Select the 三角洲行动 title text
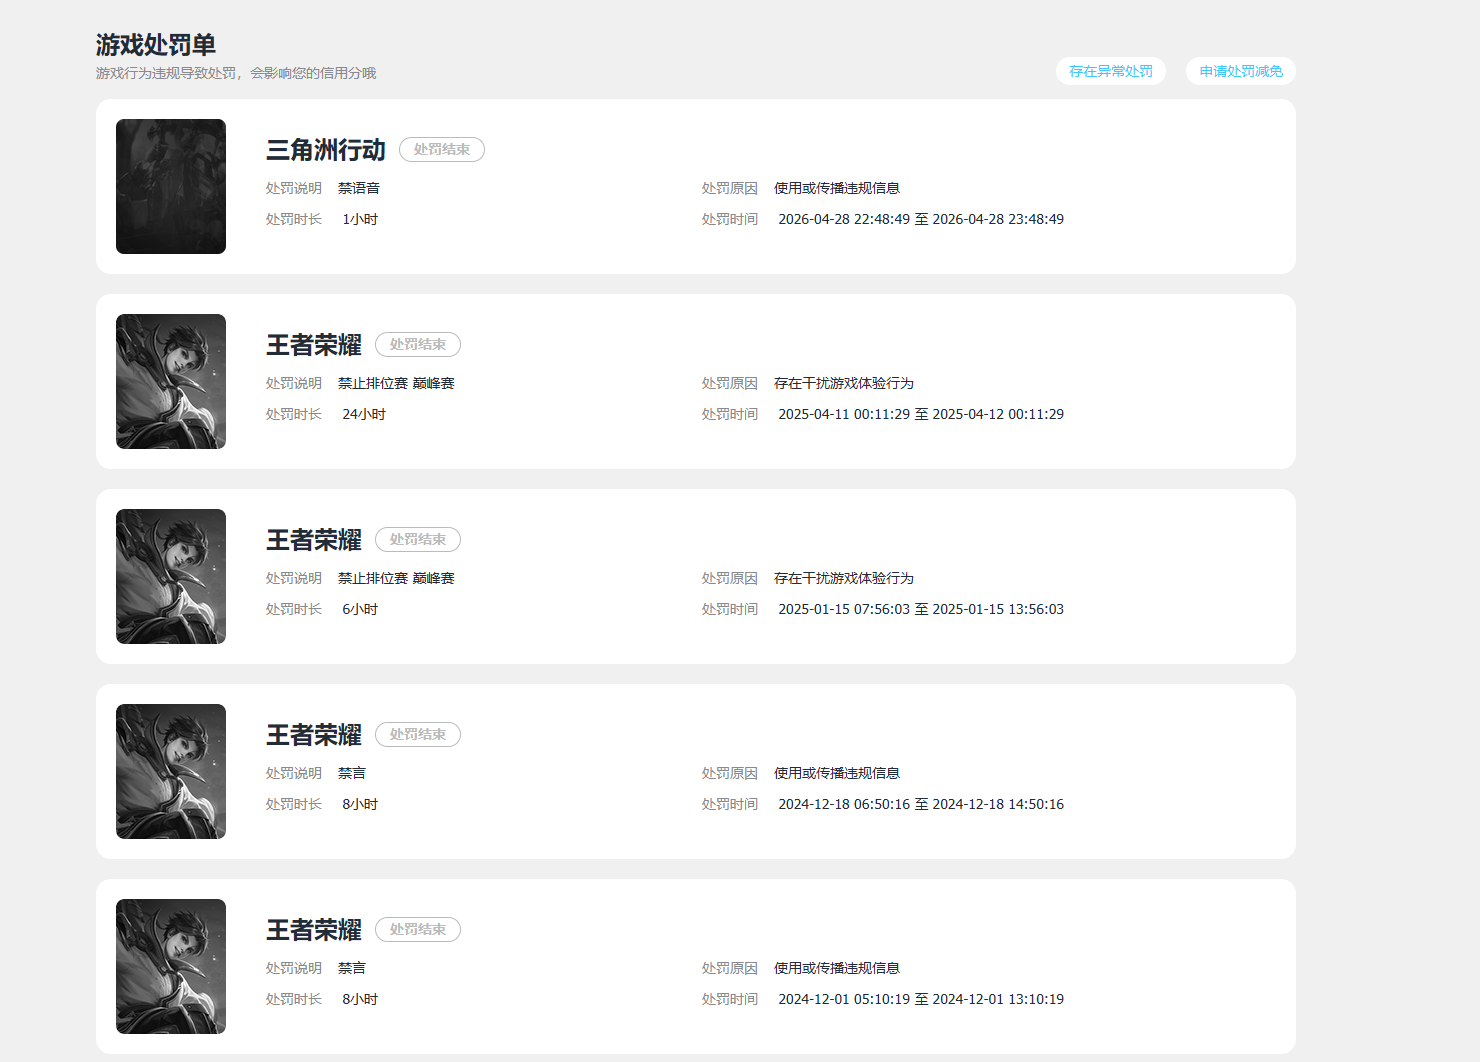Screen dimensions: 1480x1062 pyautogui.click(x=326, y=150)
